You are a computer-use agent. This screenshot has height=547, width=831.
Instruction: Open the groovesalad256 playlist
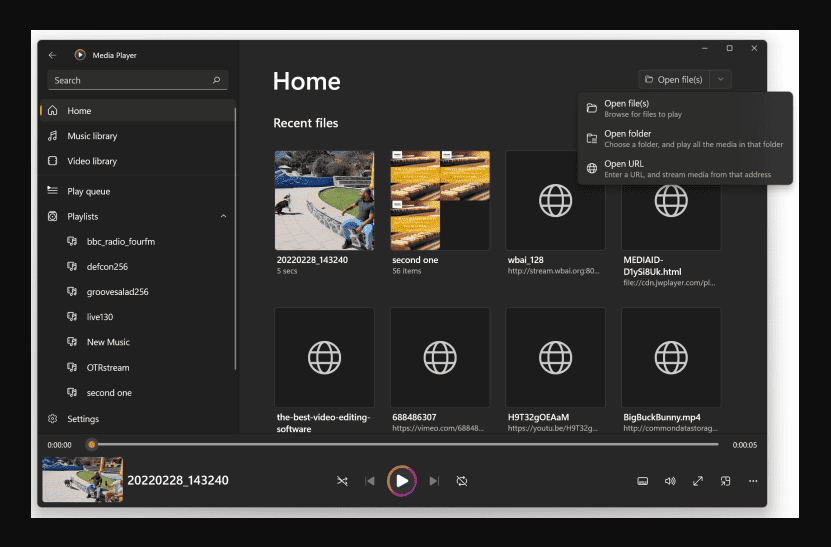click(138, 292)
